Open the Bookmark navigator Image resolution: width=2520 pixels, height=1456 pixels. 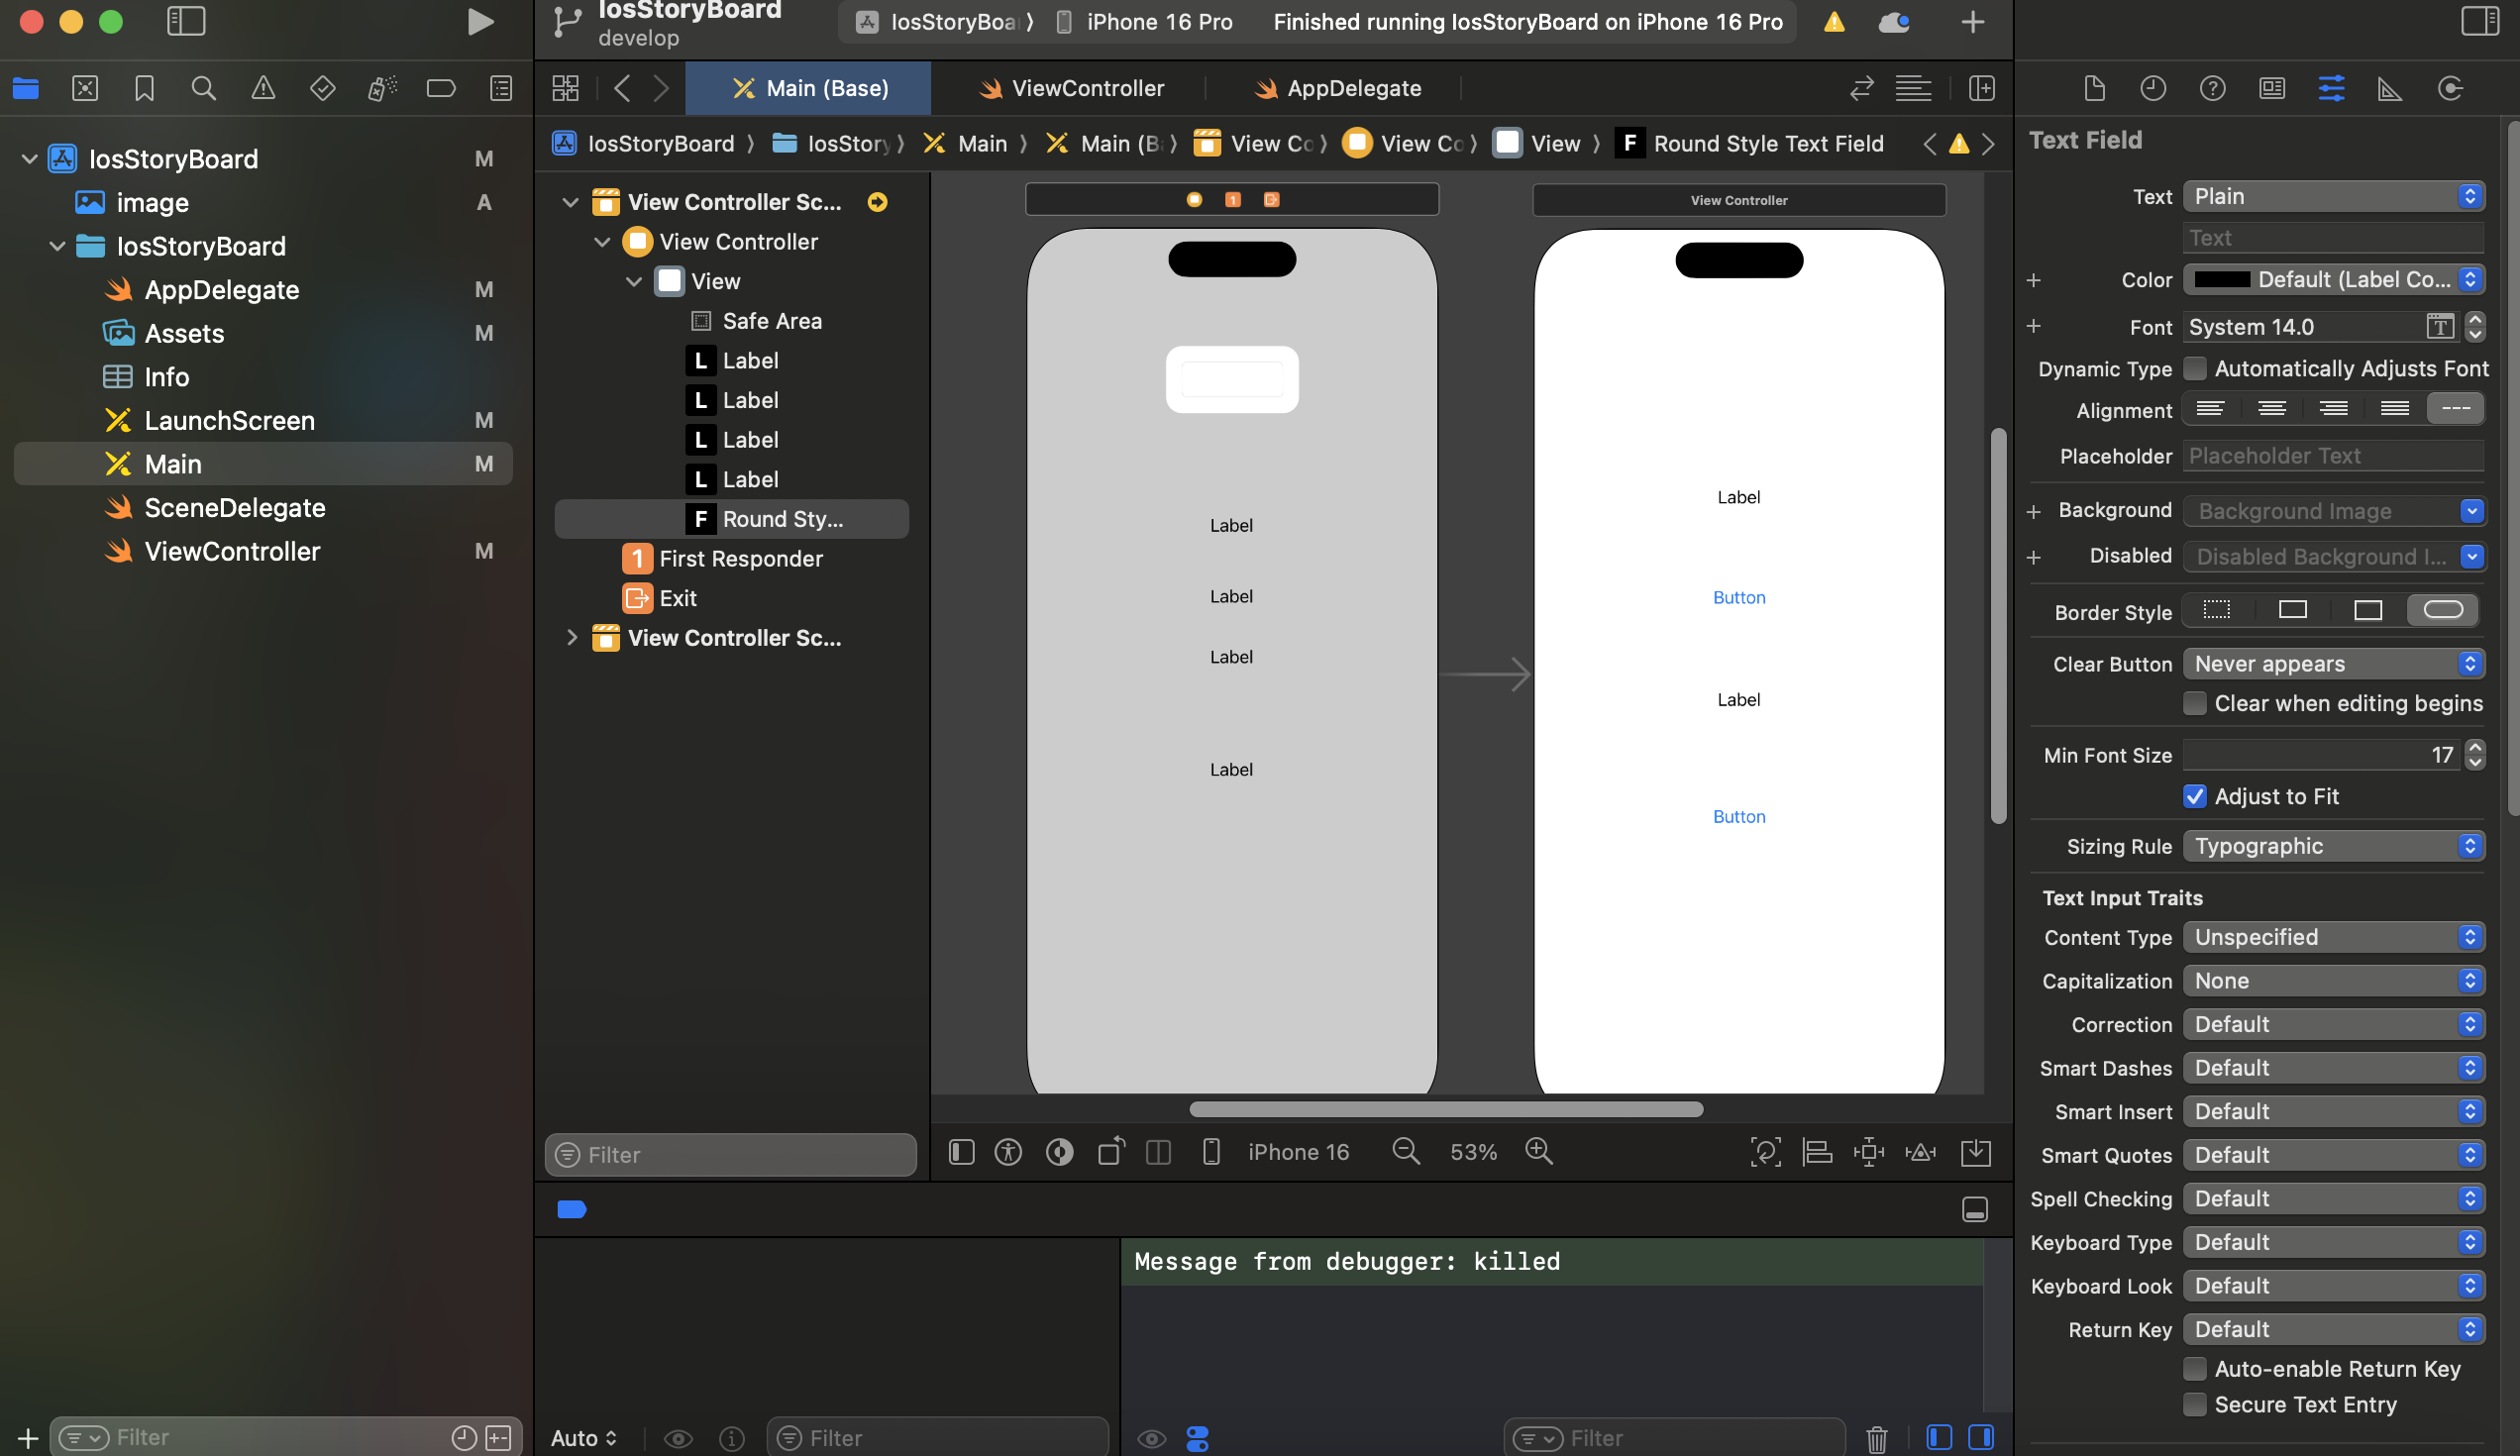144,88
